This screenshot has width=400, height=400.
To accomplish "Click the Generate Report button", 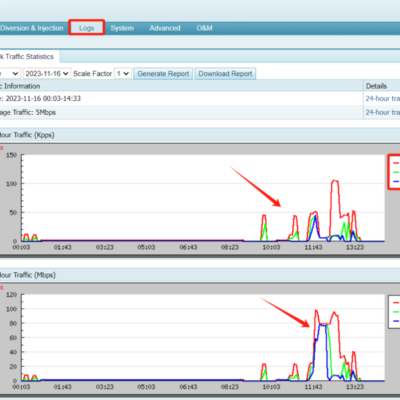I will pyautogui.click(x=163, y=74).
